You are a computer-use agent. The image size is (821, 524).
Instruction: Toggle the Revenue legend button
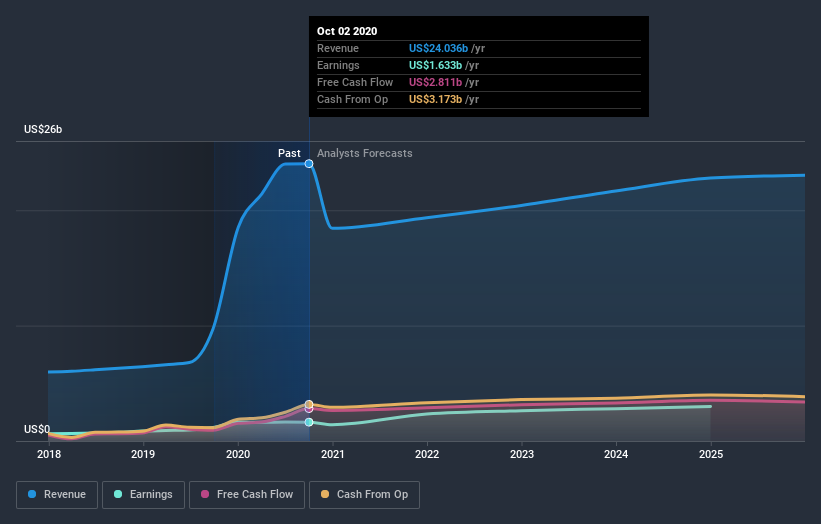tap(57, 495)
